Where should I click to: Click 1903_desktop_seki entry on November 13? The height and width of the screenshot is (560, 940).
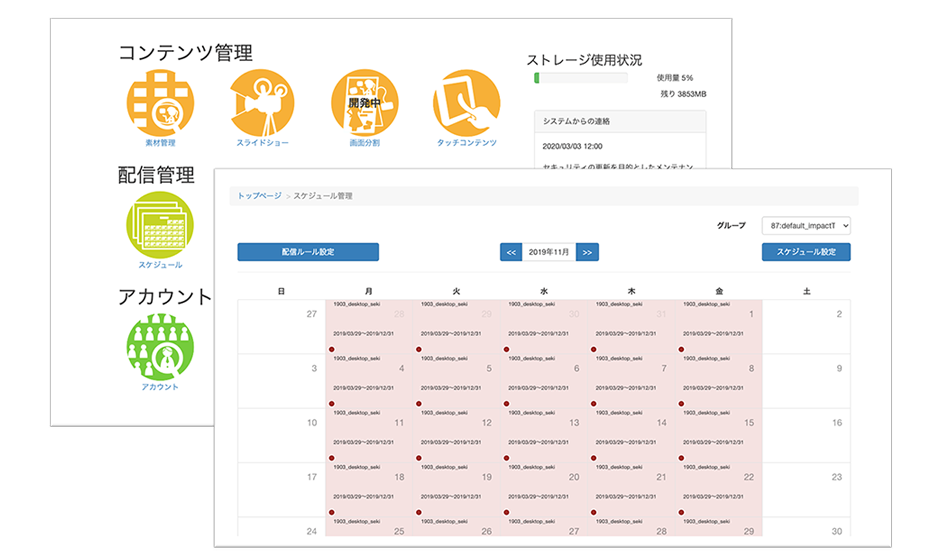click(532, 413)
